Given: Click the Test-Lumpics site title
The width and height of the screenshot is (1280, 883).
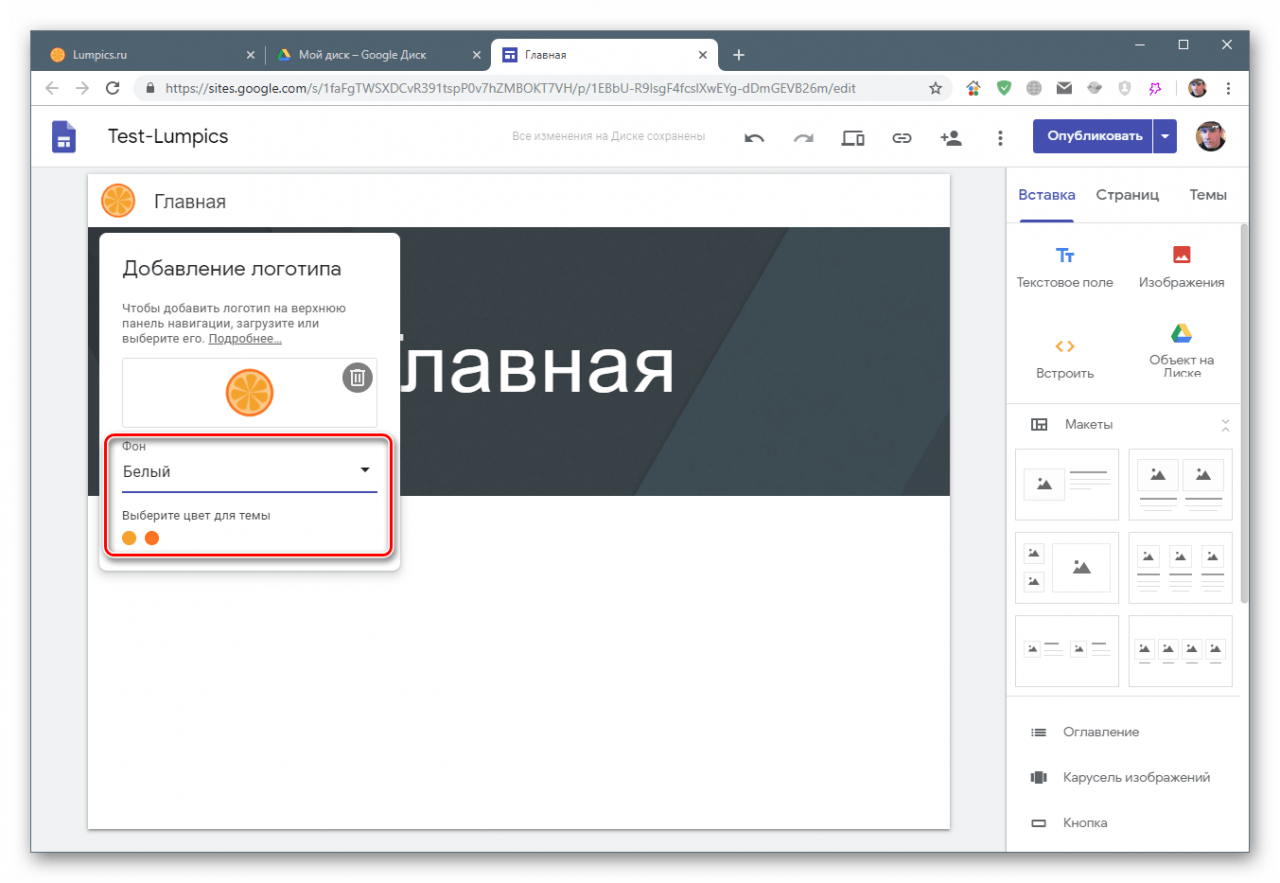Looking at the screenshot, I should tap(168, 136).
